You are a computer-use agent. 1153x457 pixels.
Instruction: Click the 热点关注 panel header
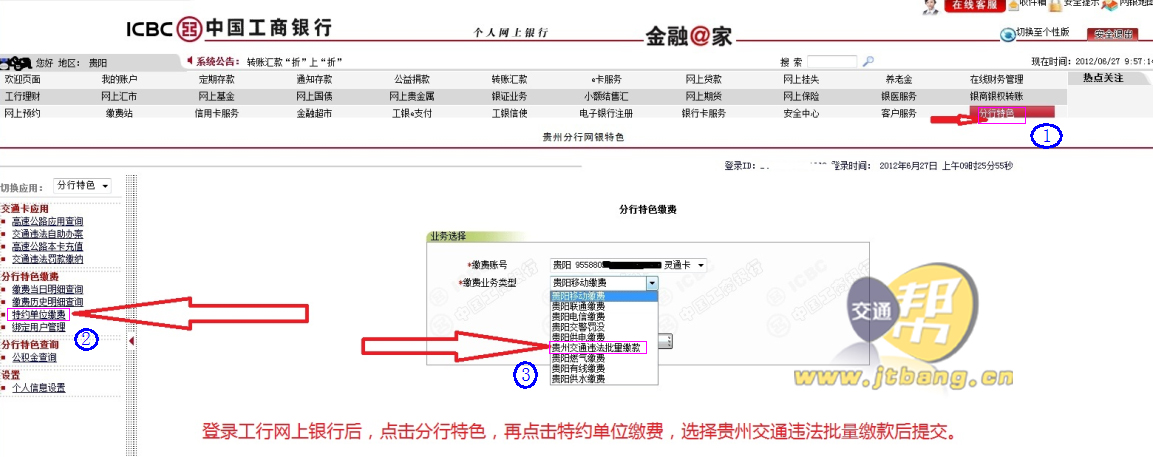(1110, 78)
